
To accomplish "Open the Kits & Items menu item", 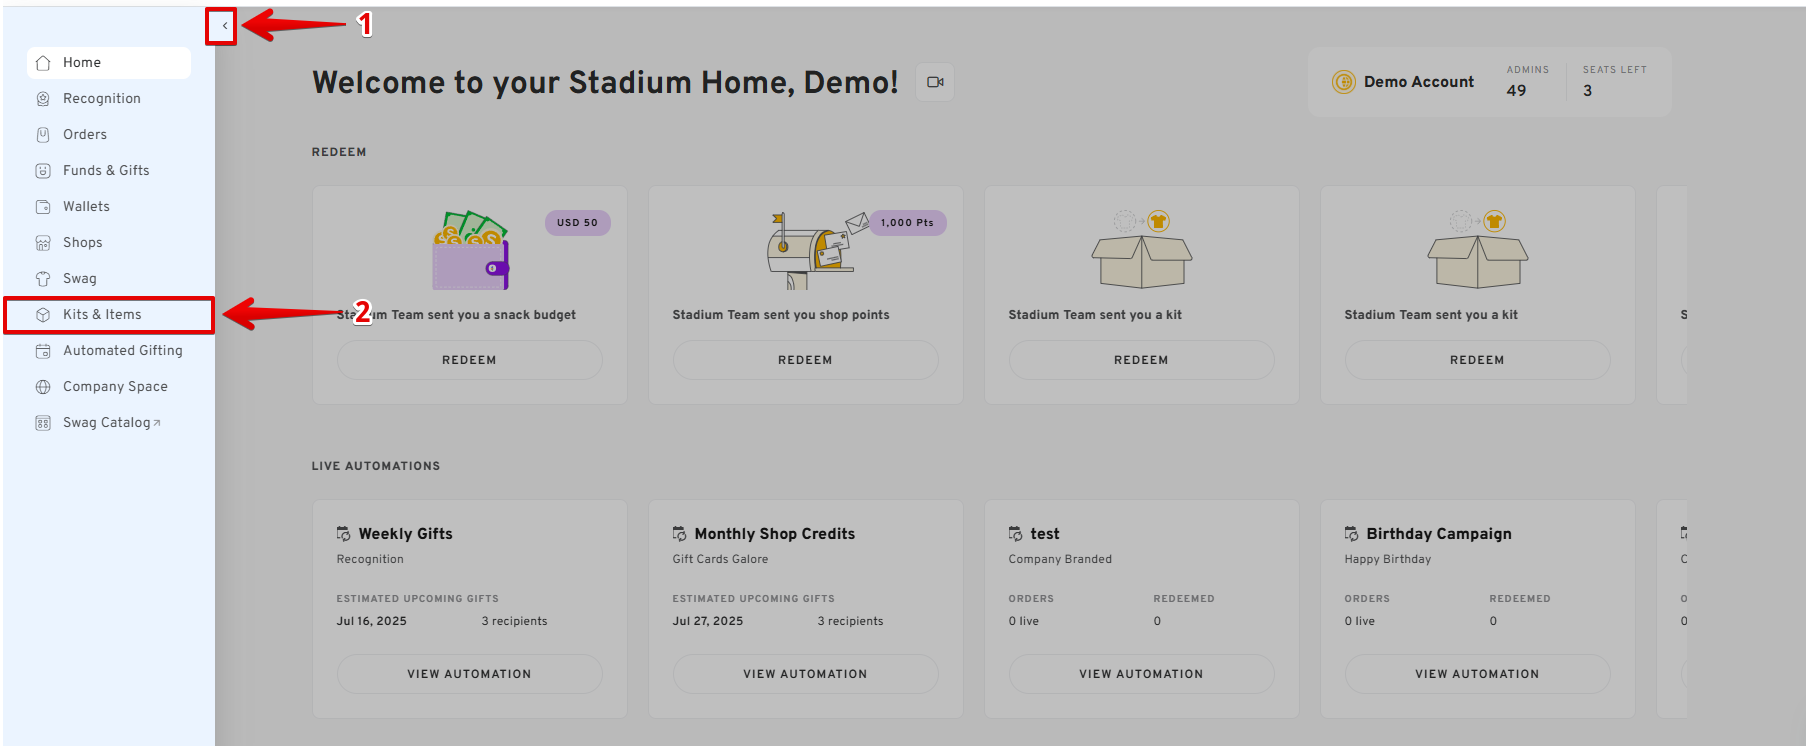I will (x=102, y=315).
